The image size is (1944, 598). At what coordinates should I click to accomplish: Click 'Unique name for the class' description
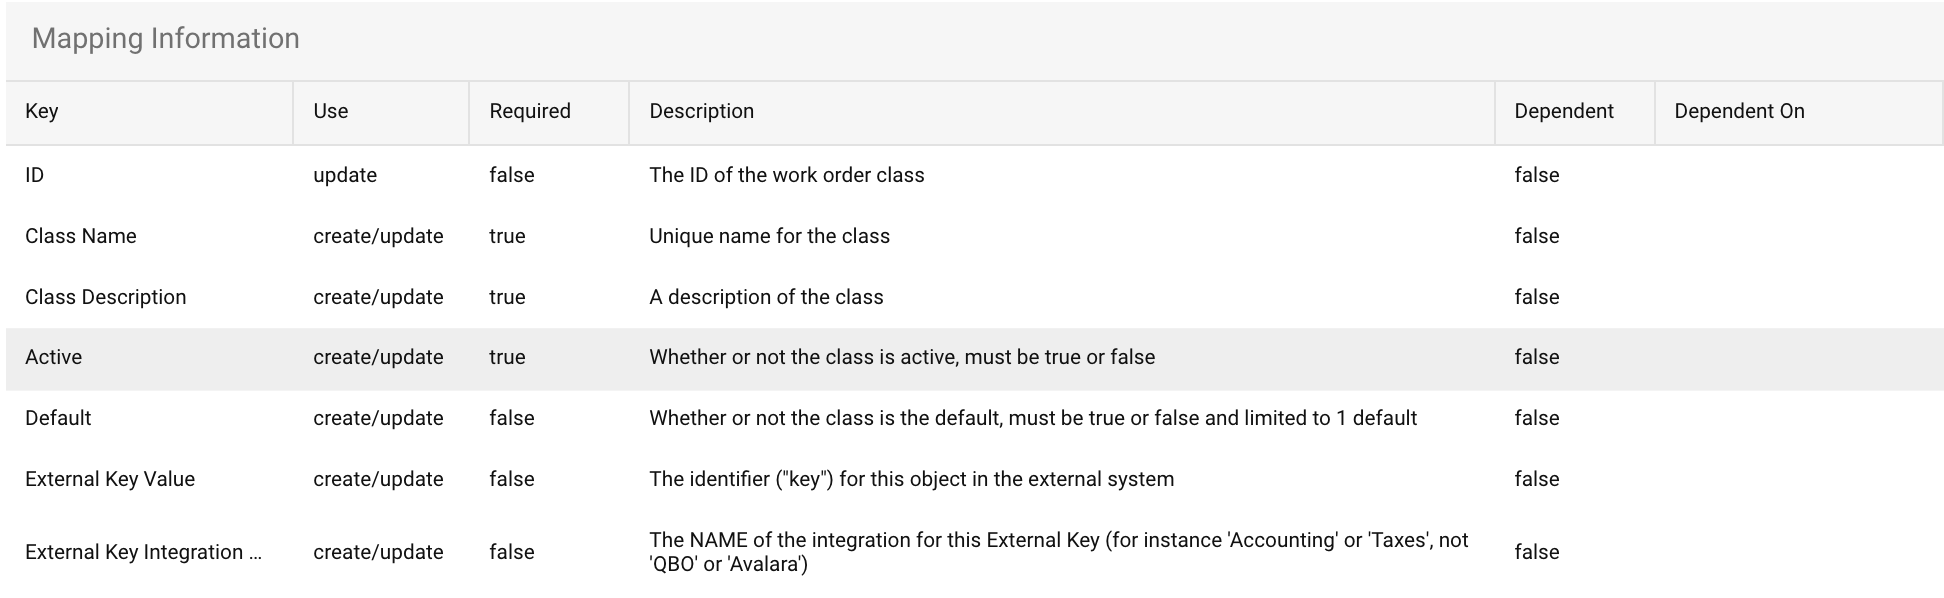[x=769, y=236]
